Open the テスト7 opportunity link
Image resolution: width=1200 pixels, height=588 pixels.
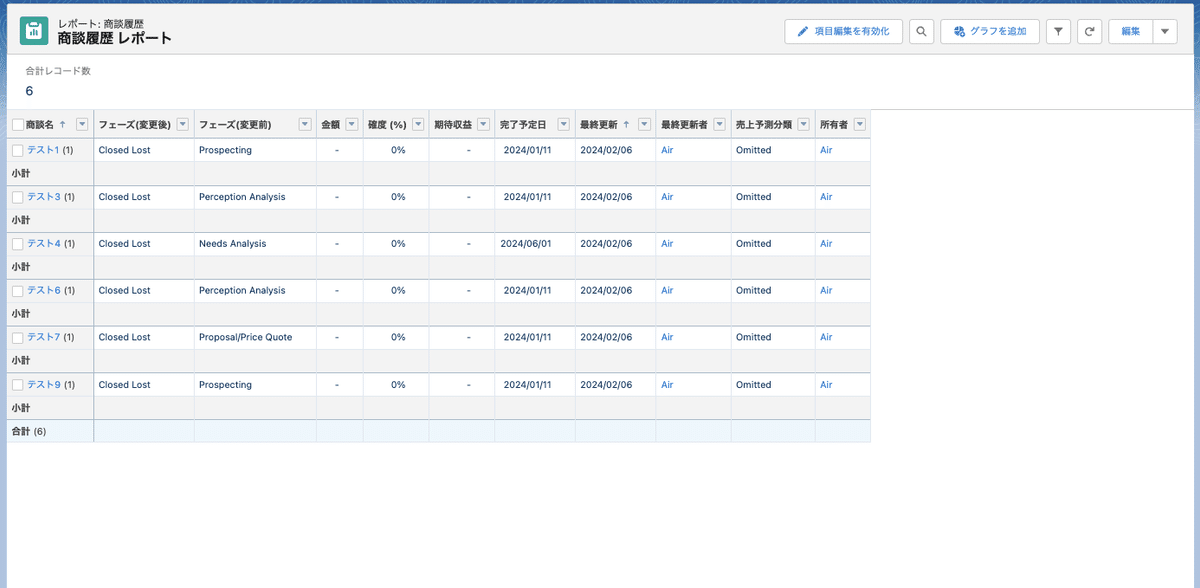click(44, 338)
